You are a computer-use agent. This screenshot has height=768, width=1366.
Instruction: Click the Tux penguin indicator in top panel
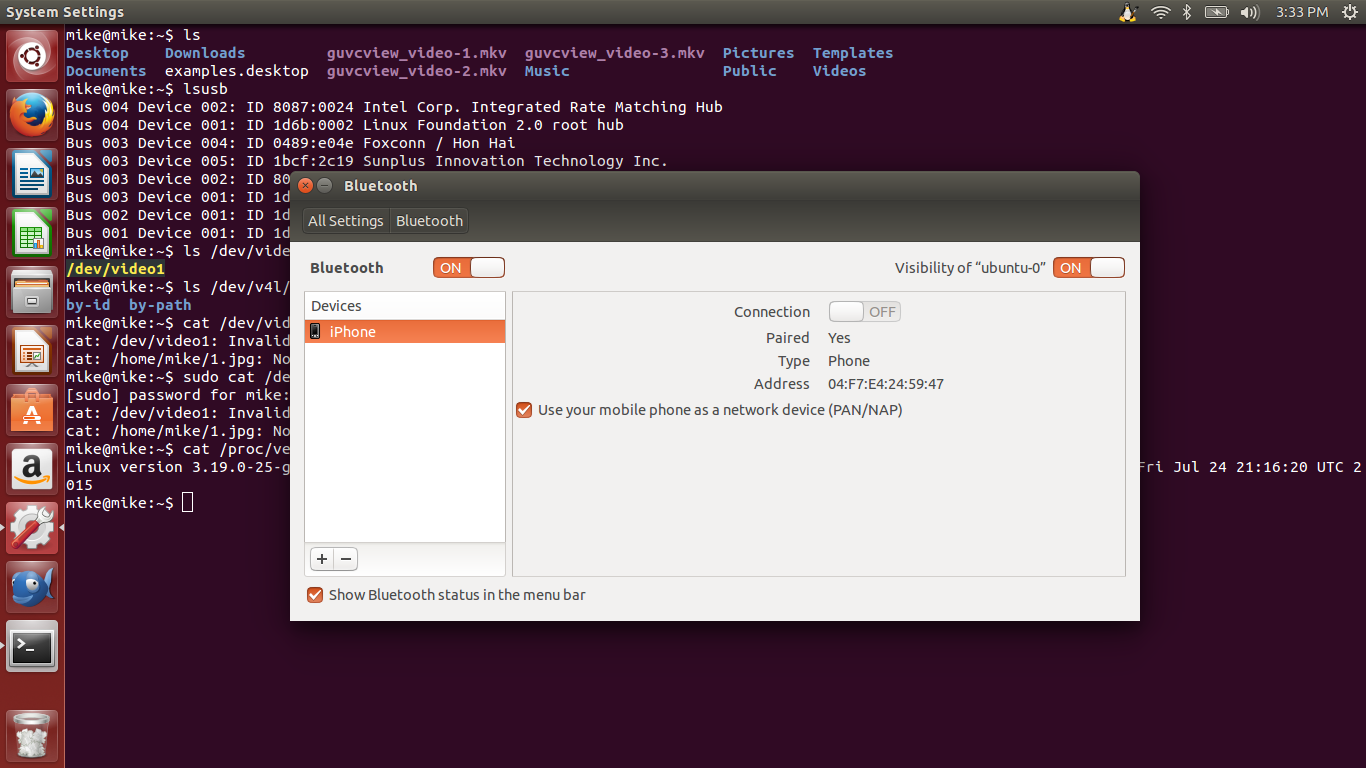1129,12
